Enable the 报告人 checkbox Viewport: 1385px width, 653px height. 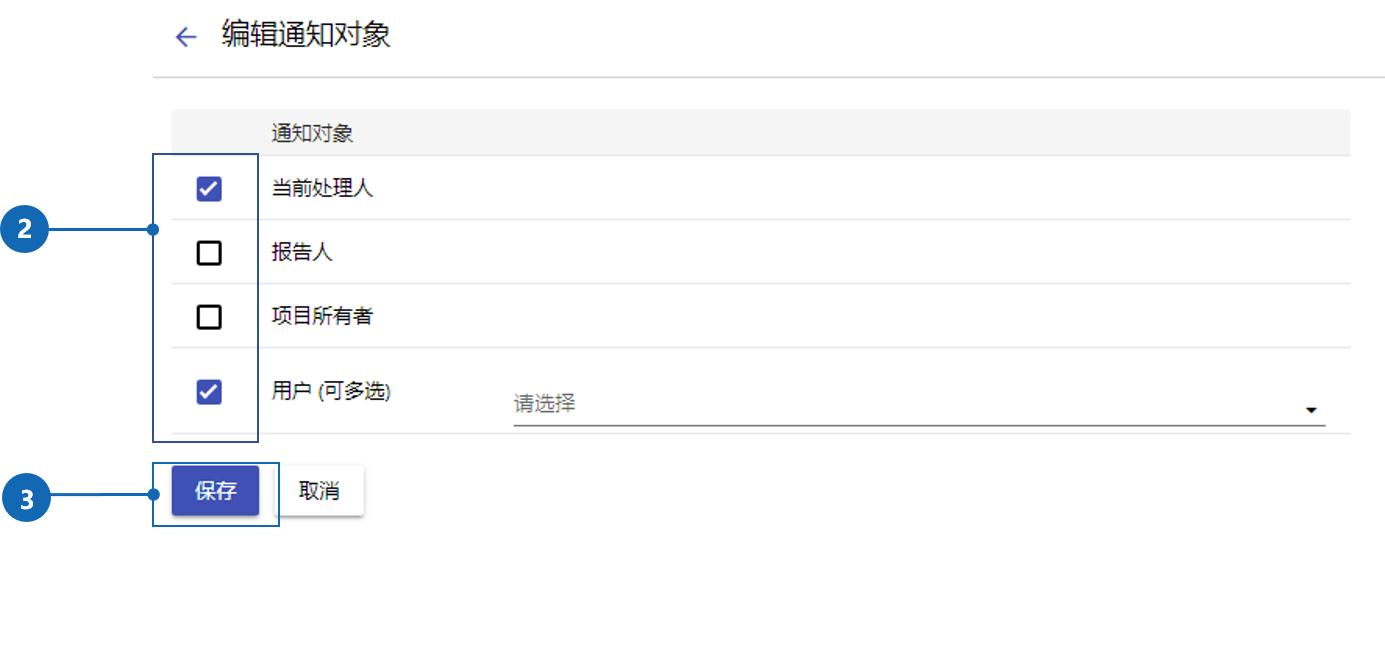[x=209, y=253]
